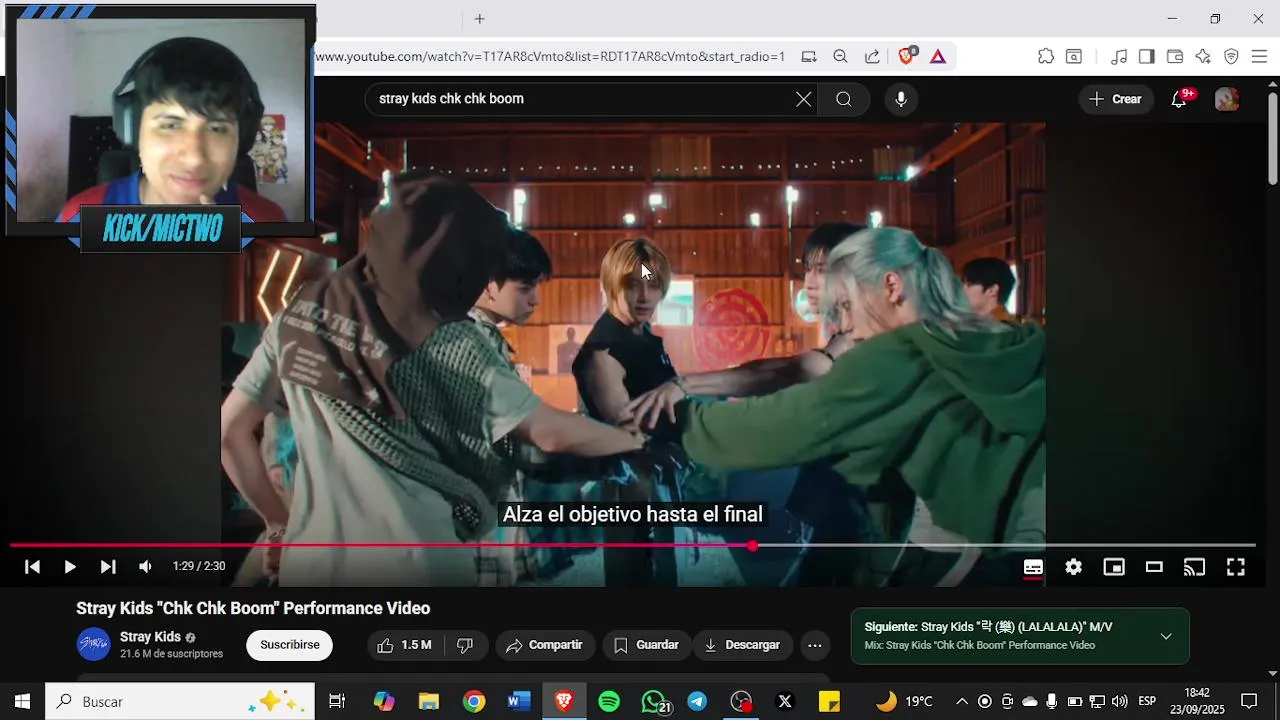
Task: Open browser hamburger main menu
Action: click(x=1259, y=57)
